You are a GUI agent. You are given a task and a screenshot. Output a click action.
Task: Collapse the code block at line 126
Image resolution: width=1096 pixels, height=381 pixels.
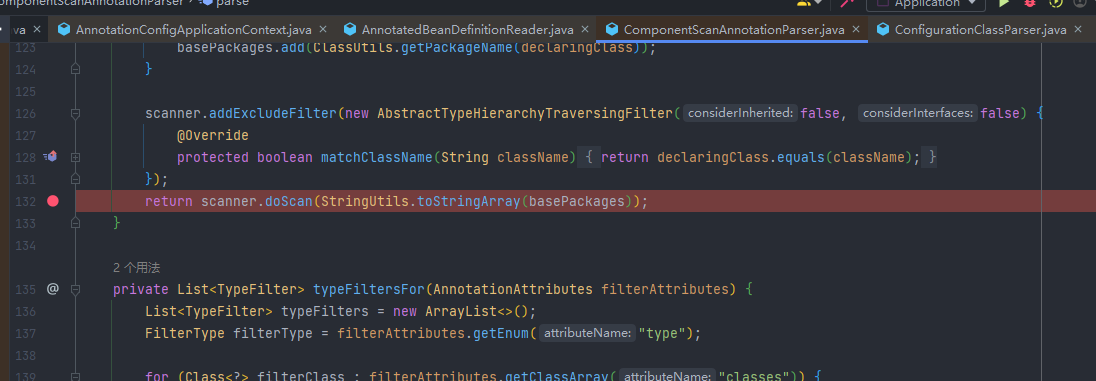75,113
